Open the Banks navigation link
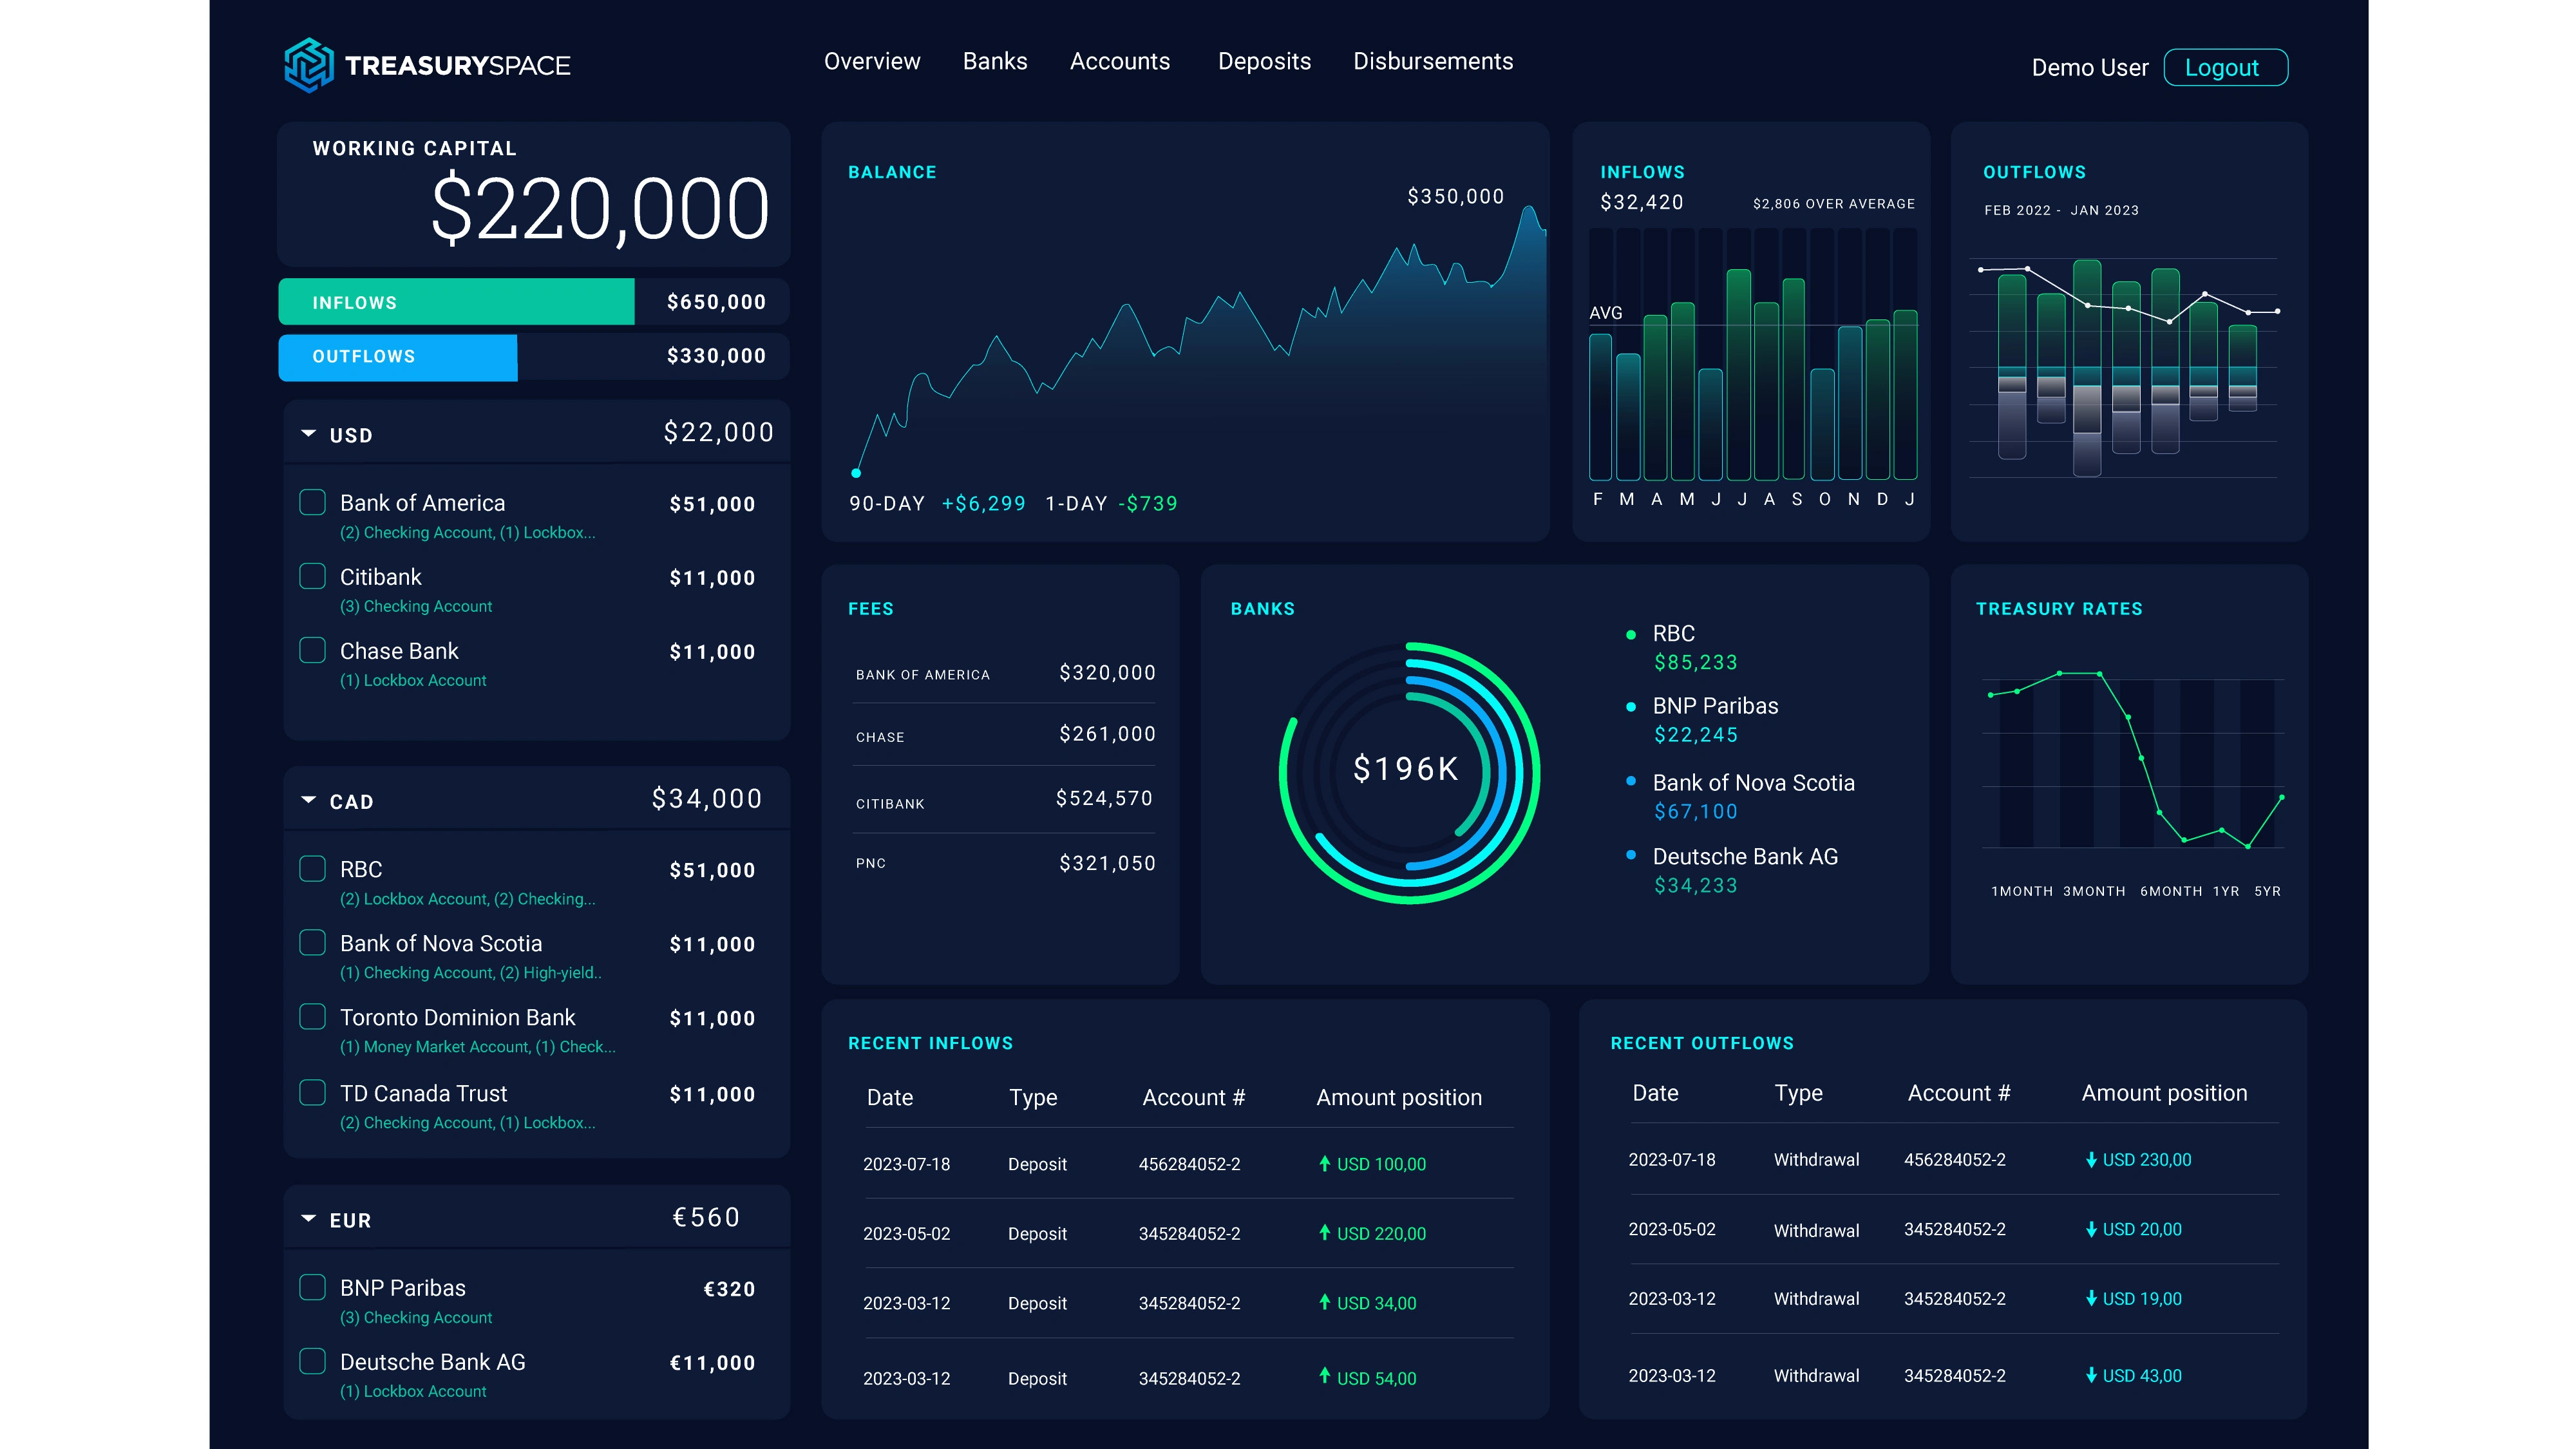 [994, 61]
